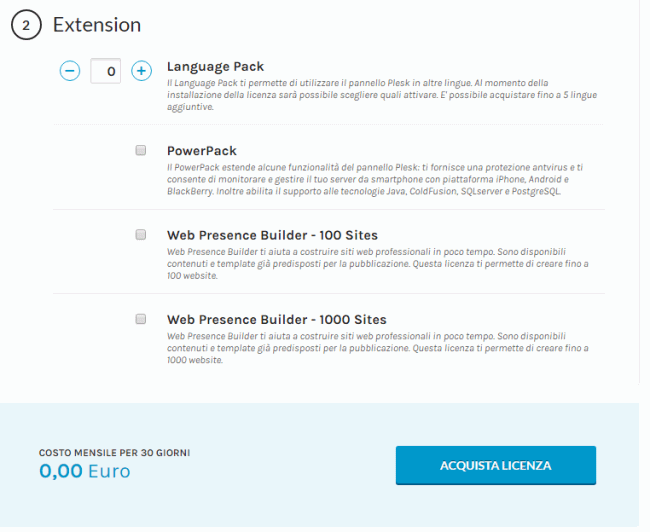Buy the license via Acquista Licenza

(x=496, y=465)
